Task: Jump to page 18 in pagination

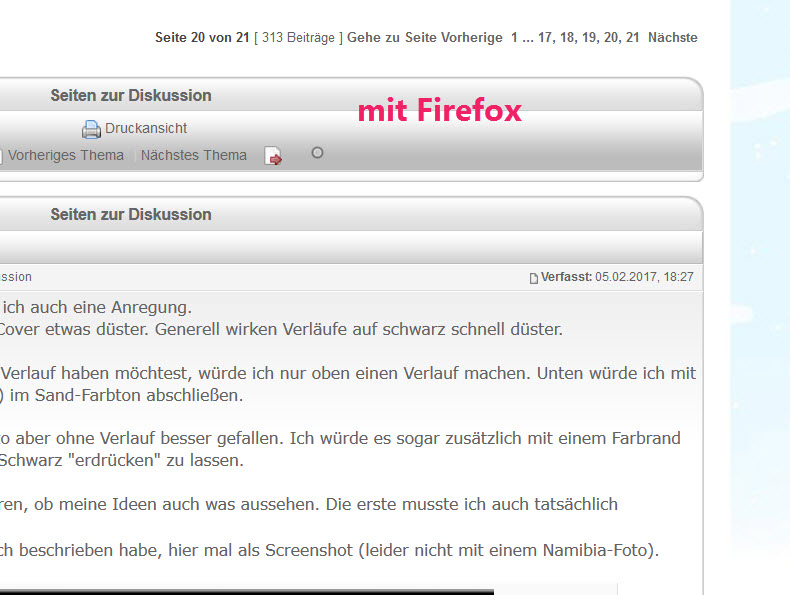Action: point(567,38)
